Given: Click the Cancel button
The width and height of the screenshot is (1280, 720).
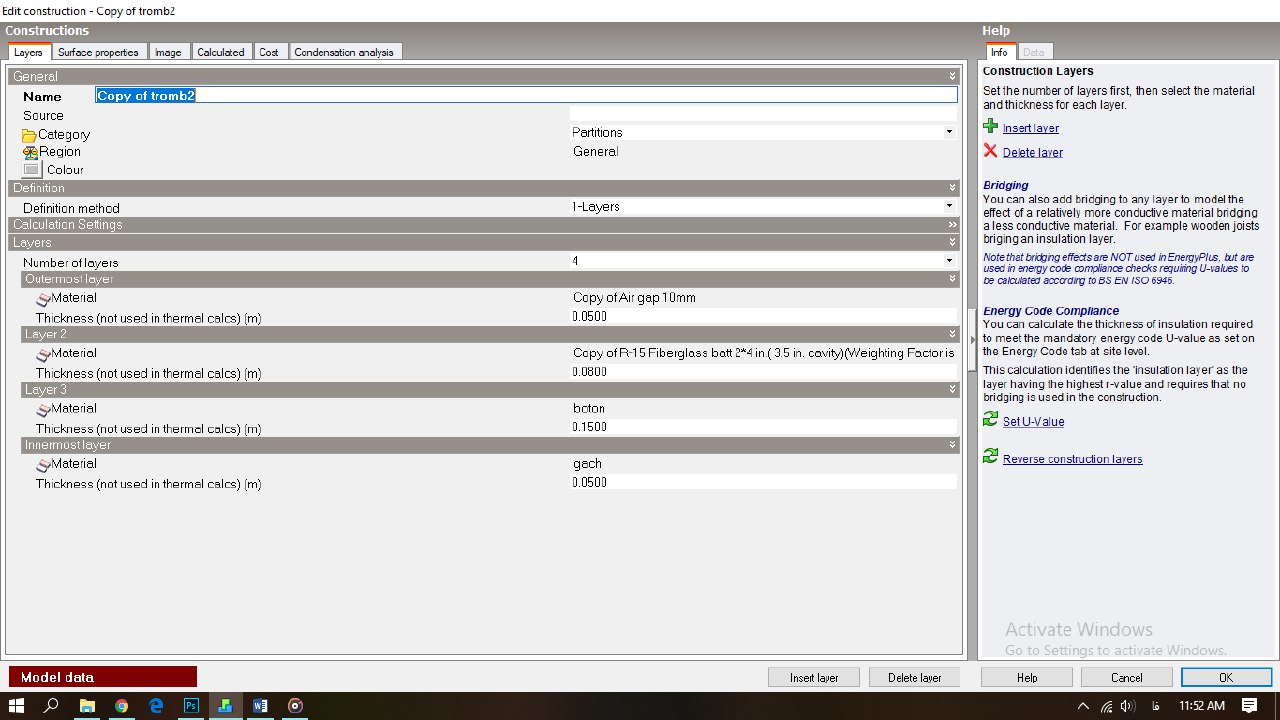Looking at the screenshot, I should pyautogui.click(x=1127, y=677).
